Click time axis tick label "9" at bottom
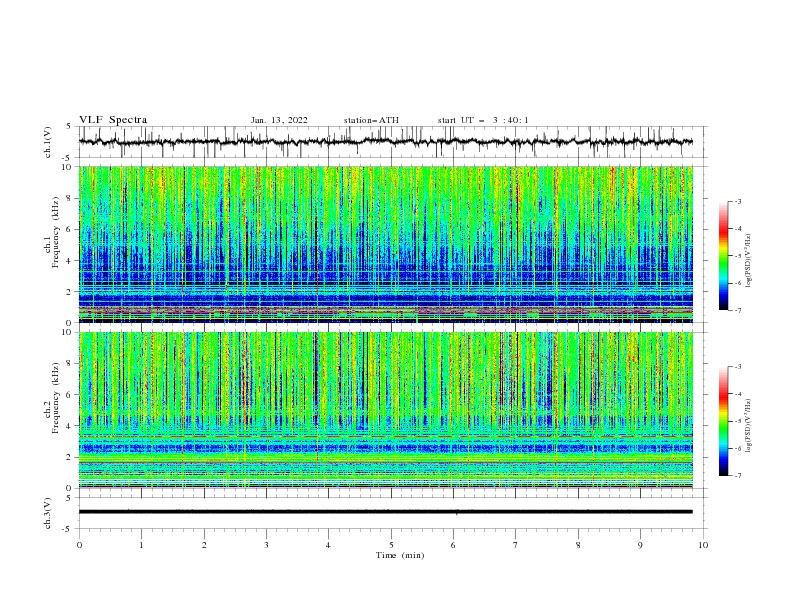 pyautogui.click(x=640, y=545)
